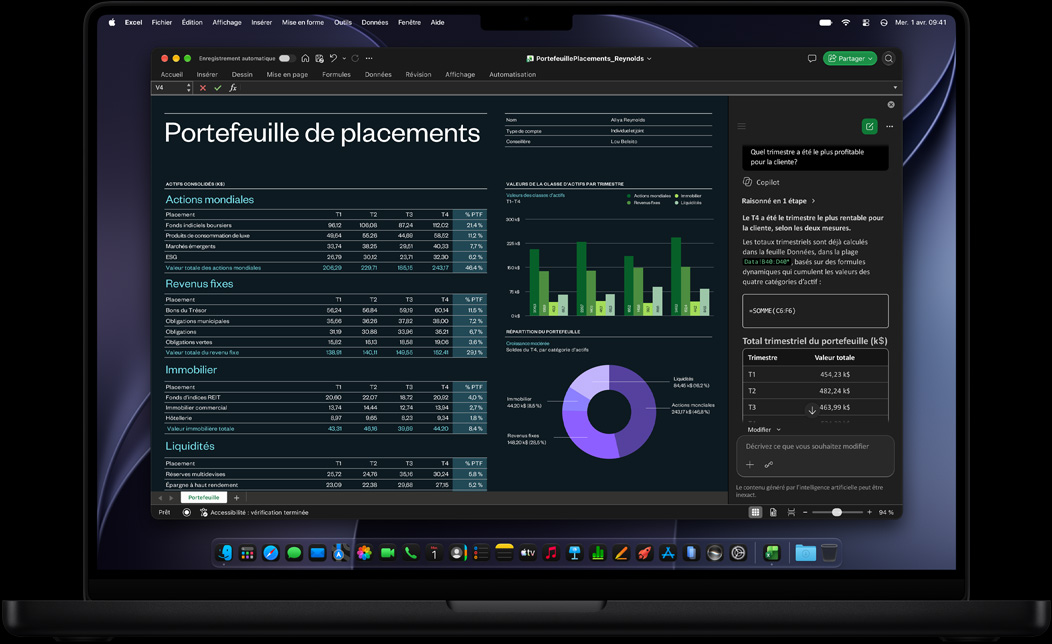Zoom out with minus button

click(805, 513)
